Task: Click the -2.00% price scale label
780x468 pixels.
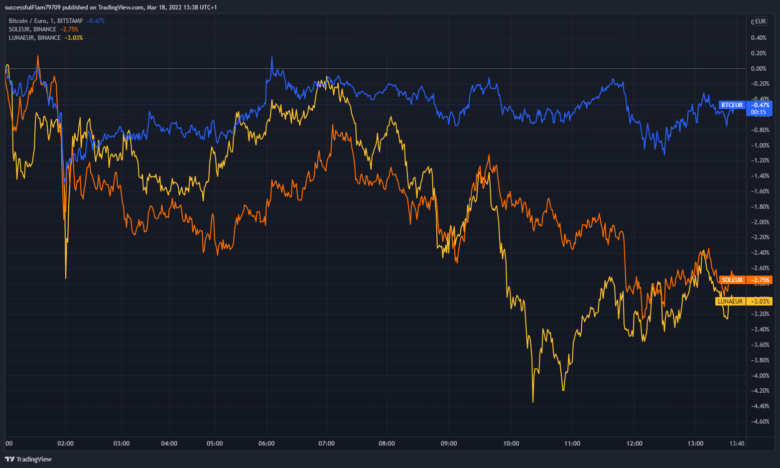Action: click(760, 222)
